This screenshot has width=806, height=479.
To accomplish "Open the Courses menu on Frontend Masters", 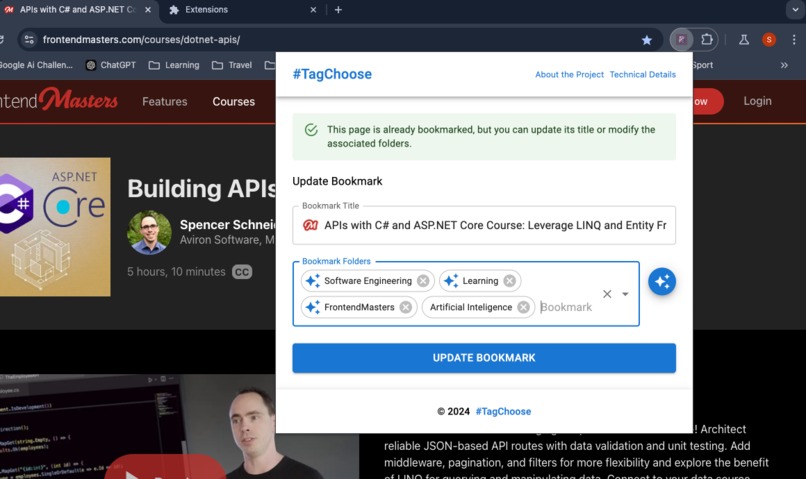I will pos(233,101).
